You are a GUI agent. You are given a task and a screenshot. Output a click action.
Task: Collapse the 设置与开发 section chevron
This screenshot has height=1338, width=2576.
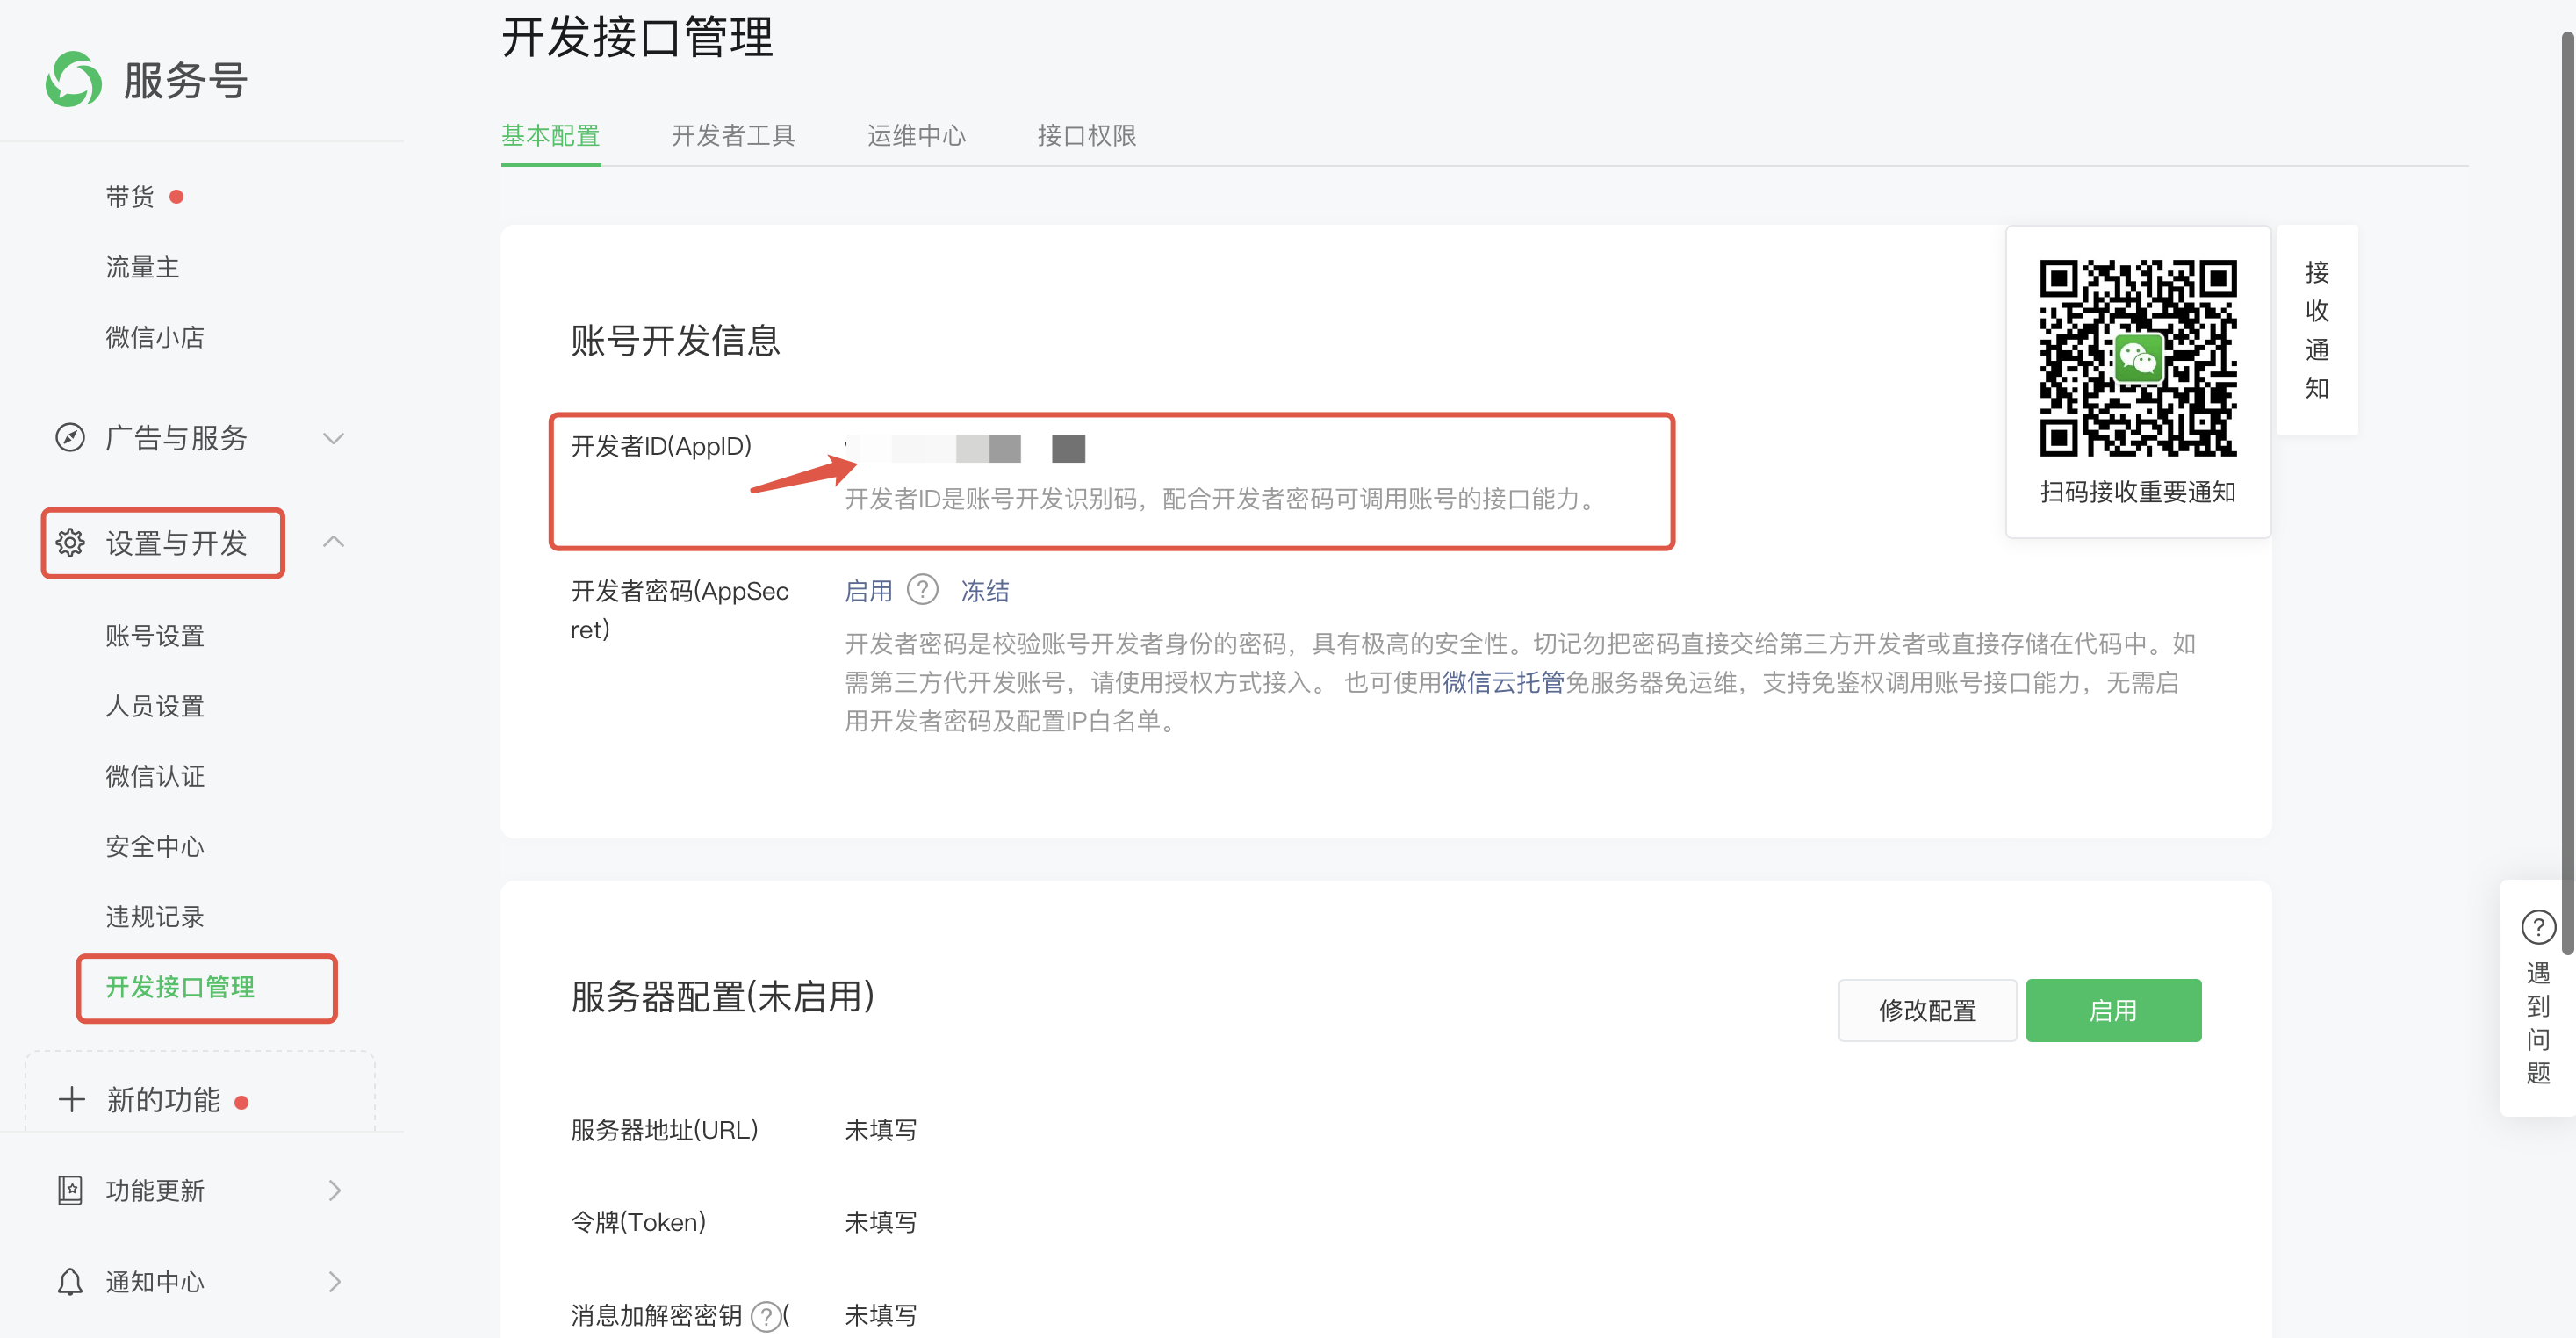(x=334, y=542)
